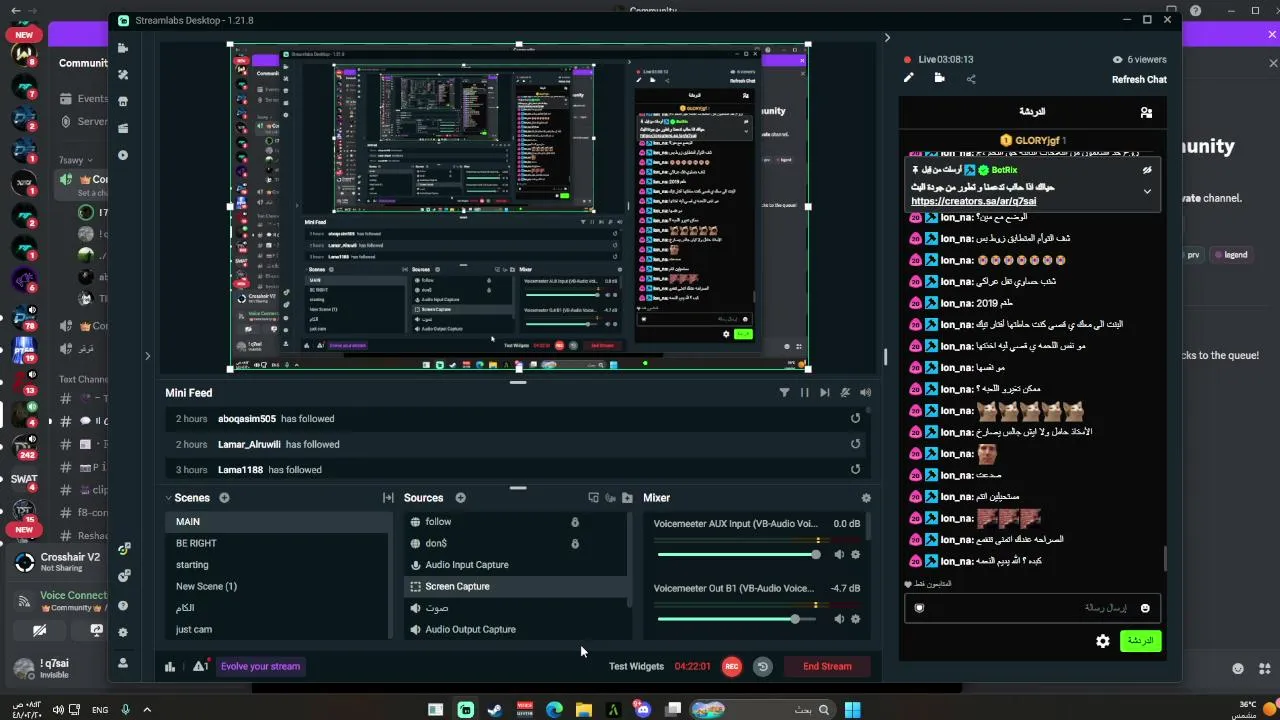Toggle the REC recording button
The height and width of the screenshot is (720, 1280).
(x=732, y=666)
